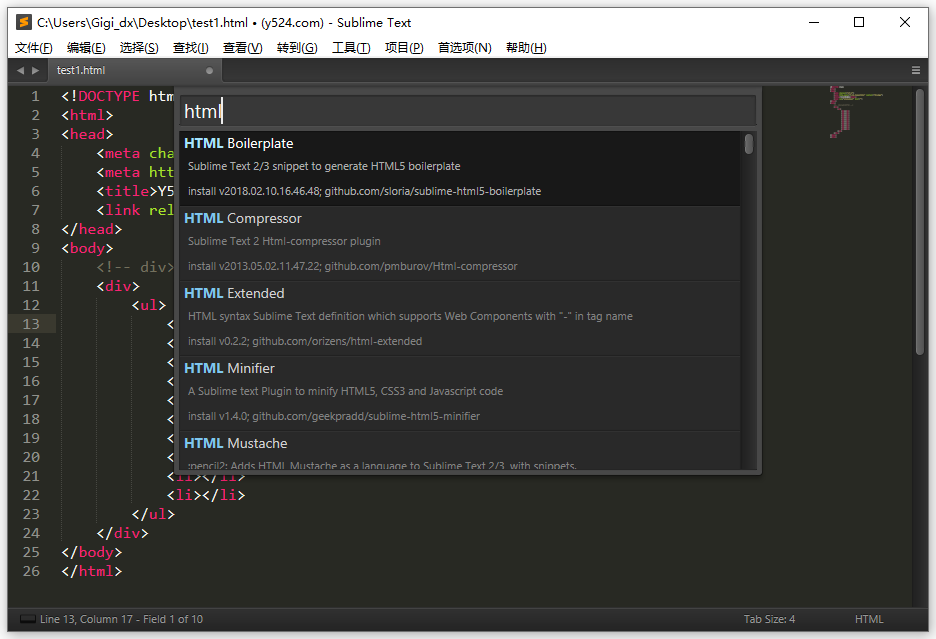This screenshot has height=639, width=936.
Task: Open the 项目(P) menu
Action: (x=404, y=48)
